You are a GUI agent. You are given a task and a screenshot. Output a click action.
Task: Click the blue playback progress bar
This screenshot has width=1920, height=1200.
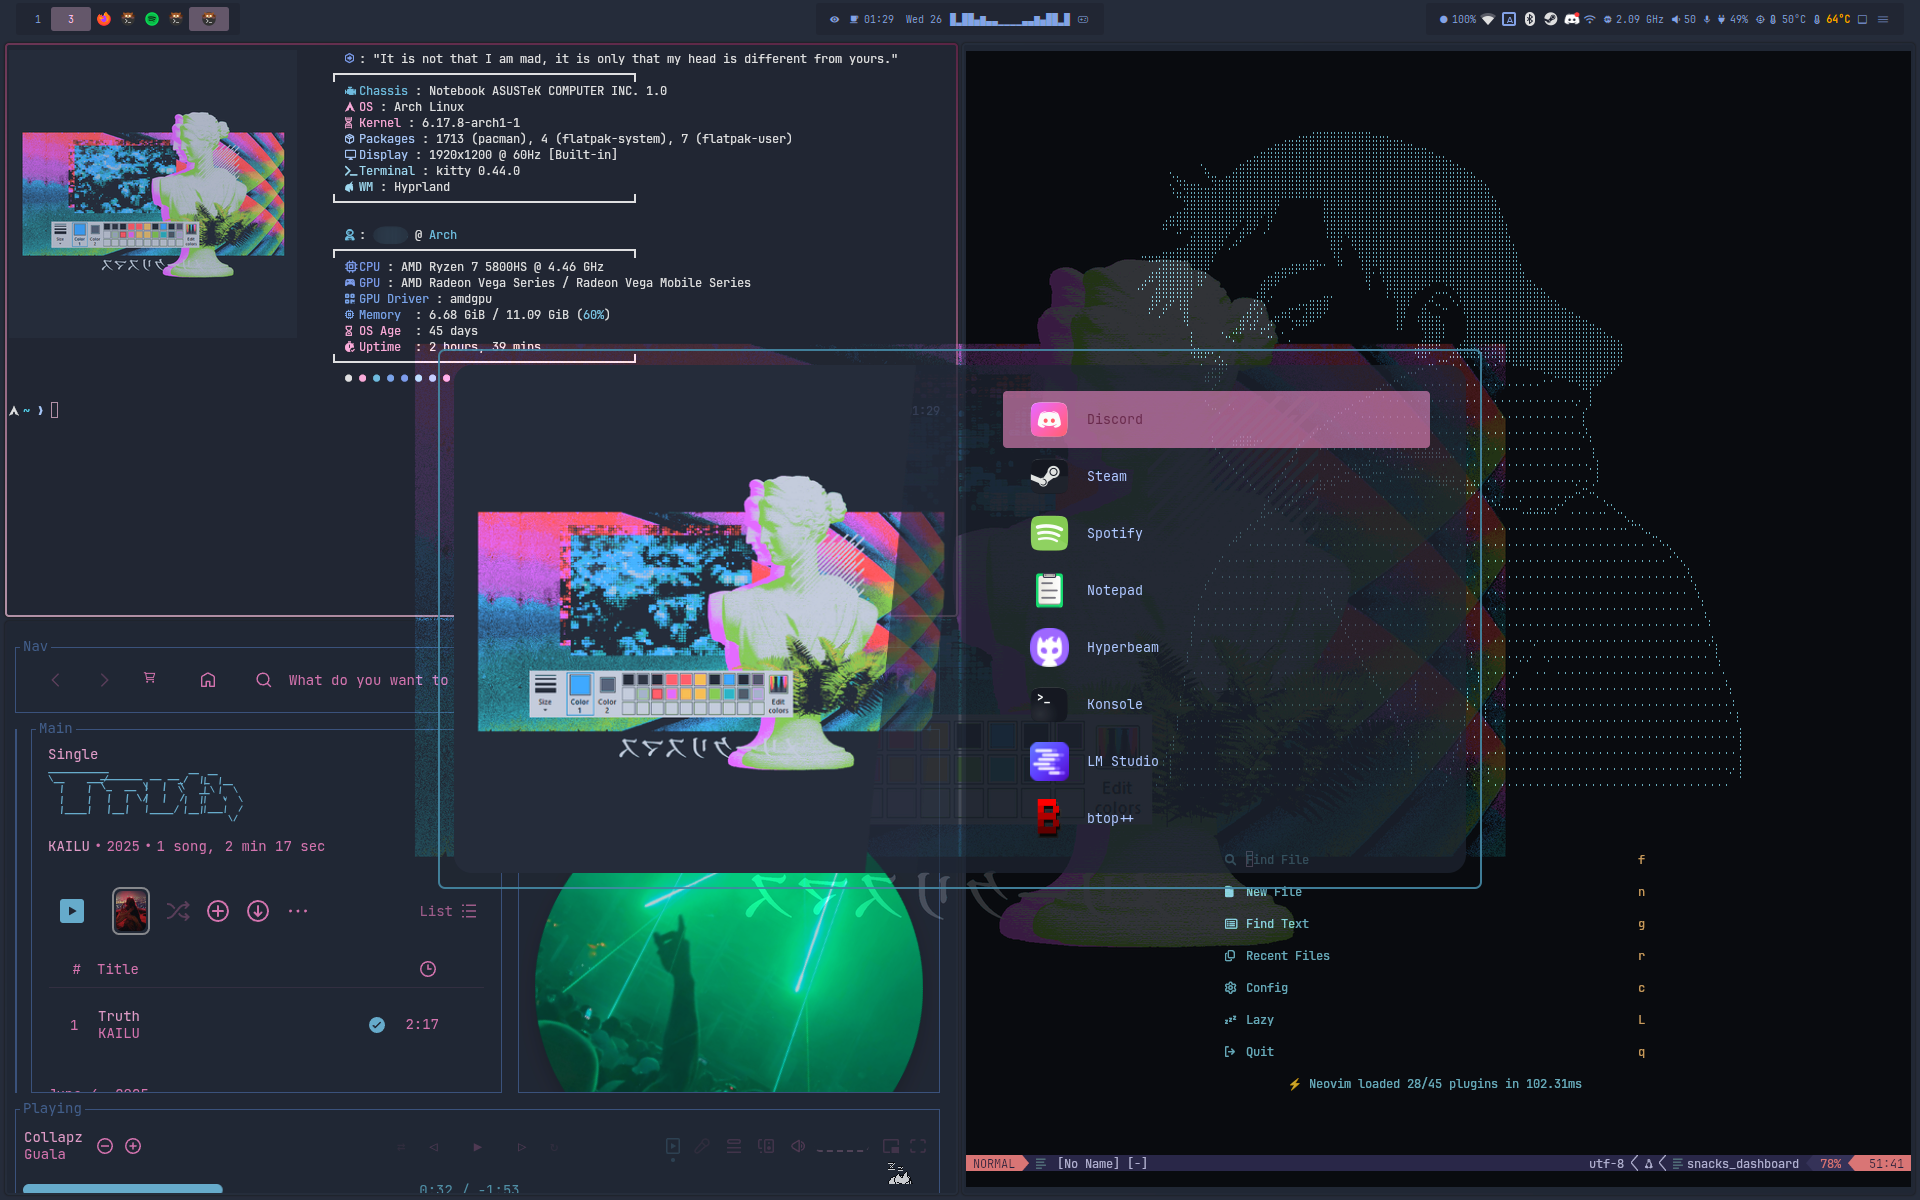[122, 1188]
